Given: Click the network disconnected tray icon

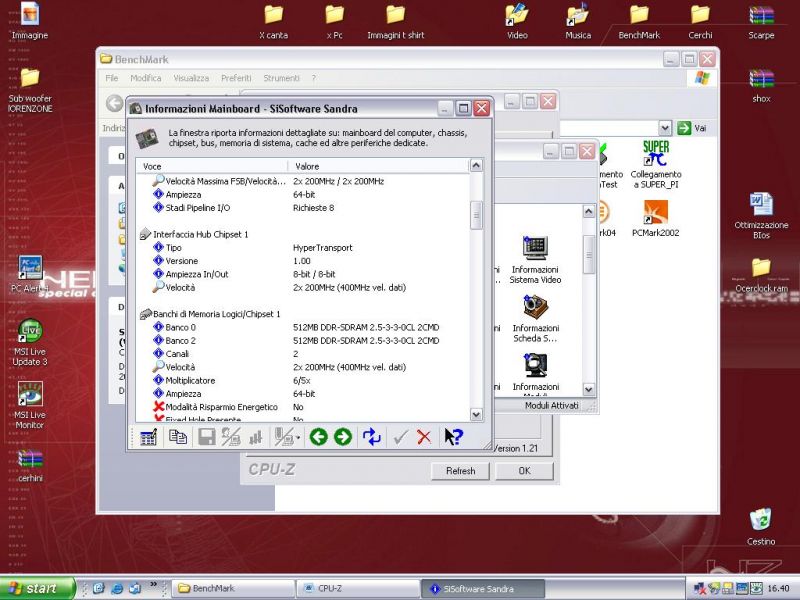Looking at the screenshot, I should tap(700, 588).
